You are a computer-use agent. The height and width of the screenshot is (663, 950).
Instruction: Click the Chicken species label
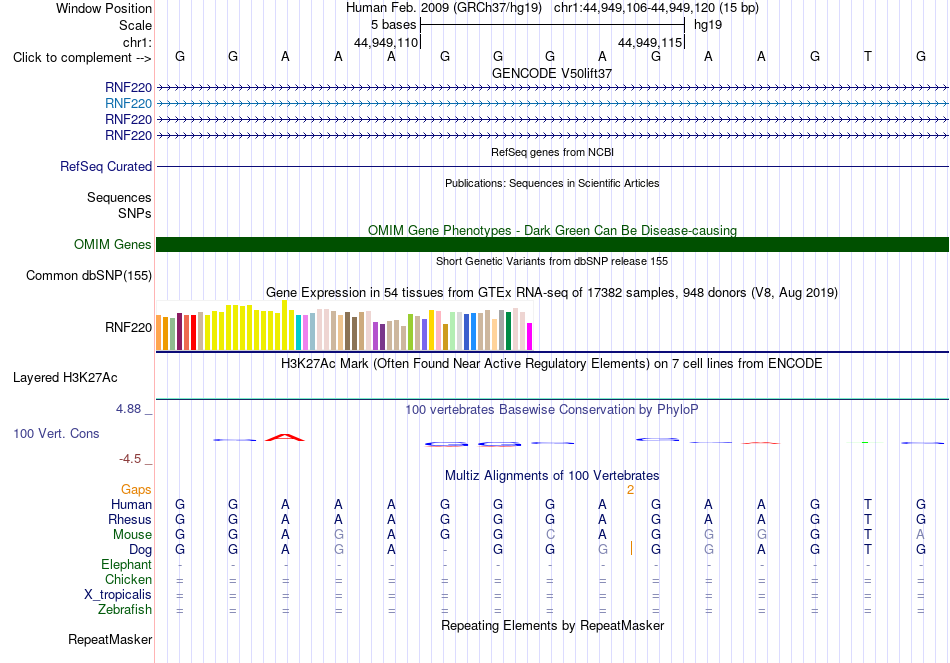pos(128,580)
